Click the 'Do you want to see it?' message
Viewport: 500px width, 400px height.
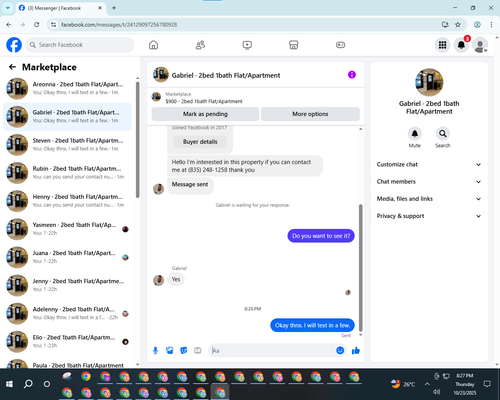[321, 236]
